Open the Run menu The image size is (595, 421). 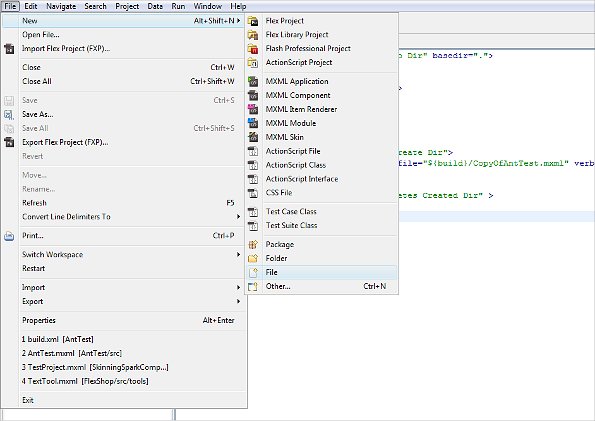(178, 6)
